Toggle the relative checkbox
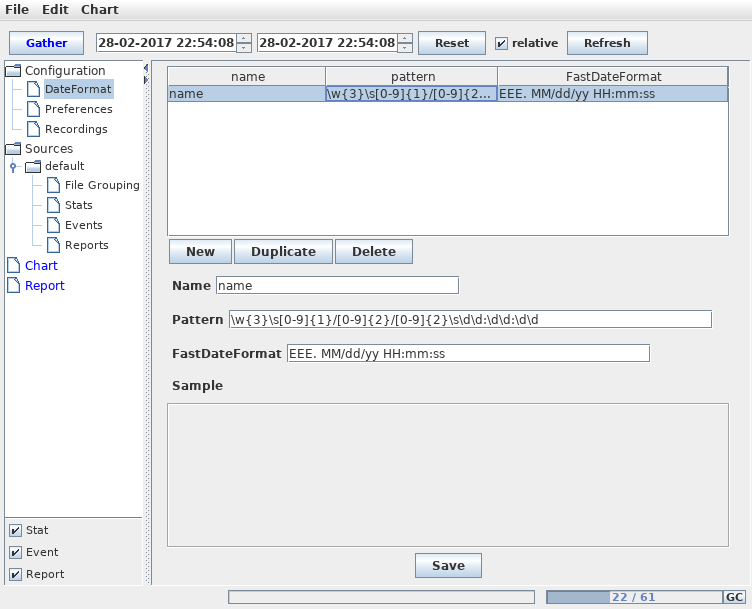Image resolution: width=752 pixels, height=609 pixels. 501,43
